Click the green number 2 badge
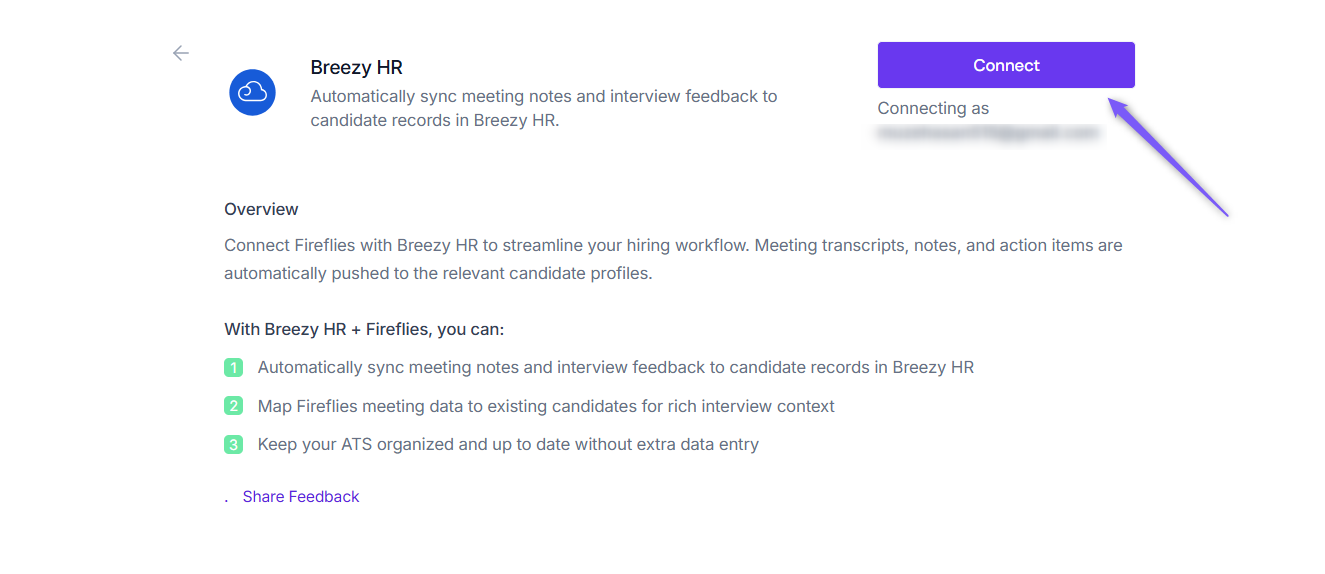Screen dimensions: 1325x574 [233, 406]
